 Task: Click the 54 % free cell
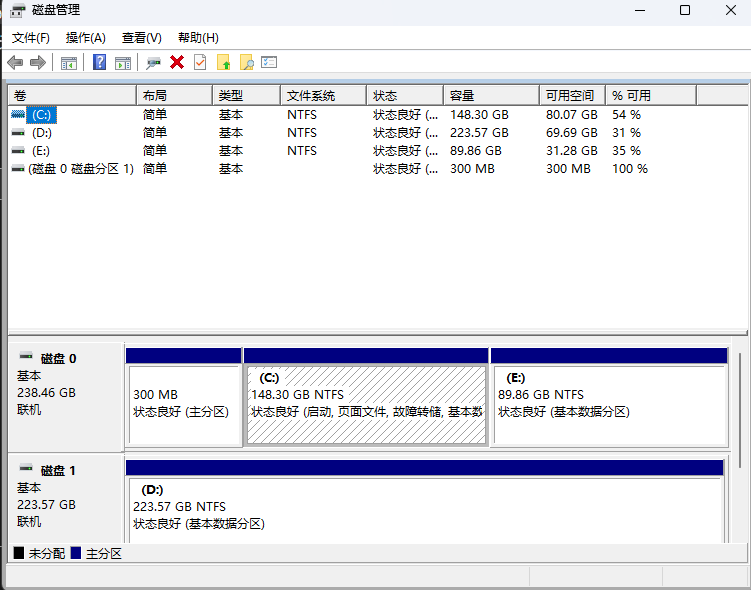pyautogui.click(x=626, y=115)
